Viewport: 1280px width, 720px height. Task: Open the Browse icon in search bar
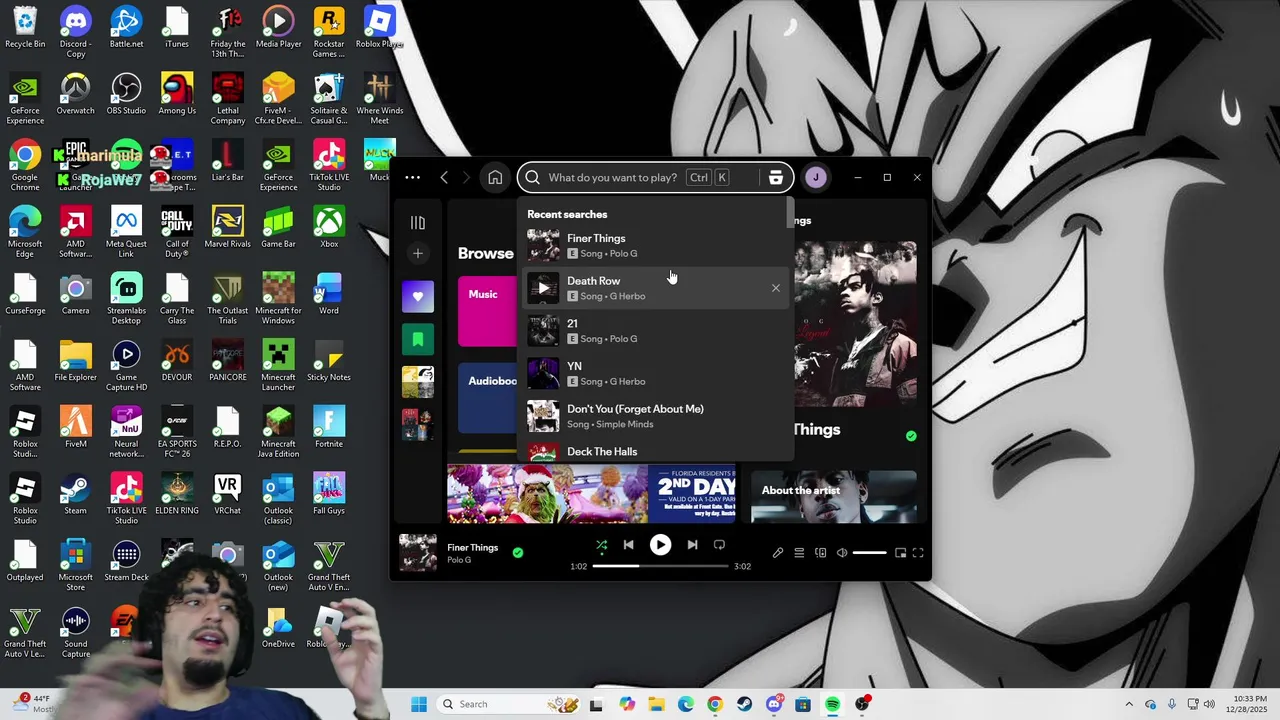[775, 177]
